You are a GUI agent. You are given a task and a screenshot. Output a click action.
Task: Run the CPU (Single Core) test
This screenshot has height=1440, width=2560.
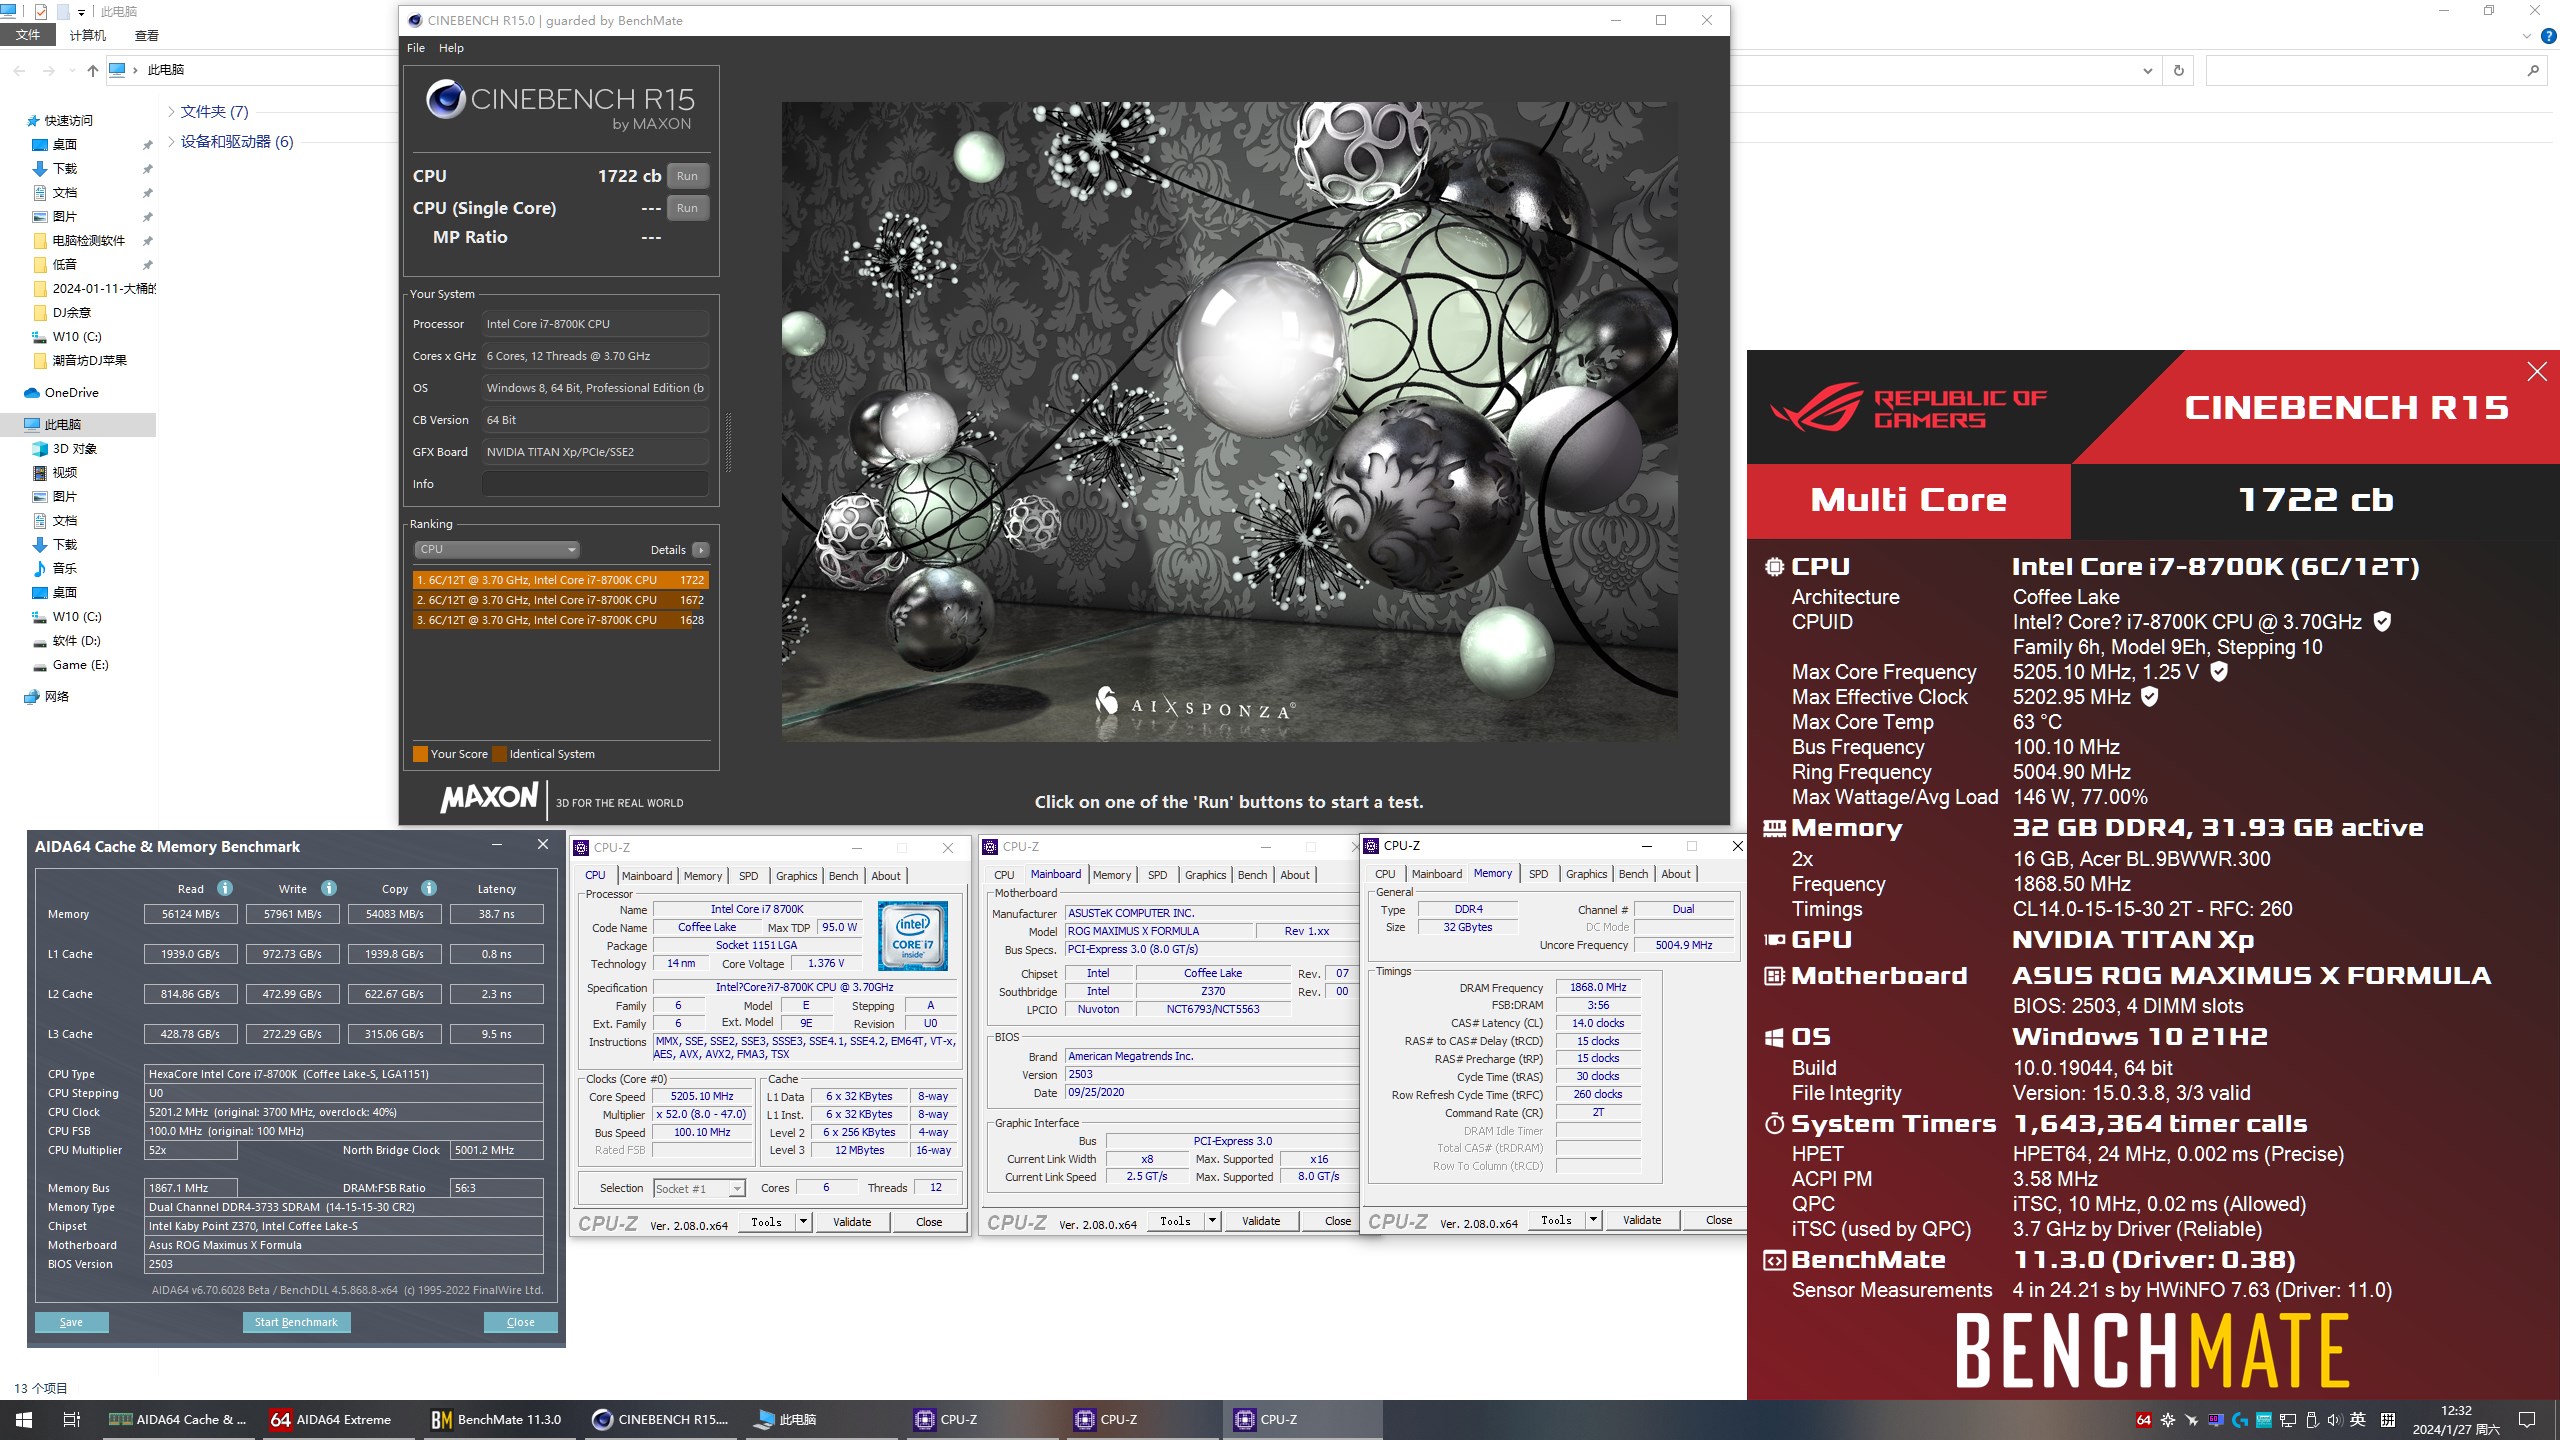[687, 208]
